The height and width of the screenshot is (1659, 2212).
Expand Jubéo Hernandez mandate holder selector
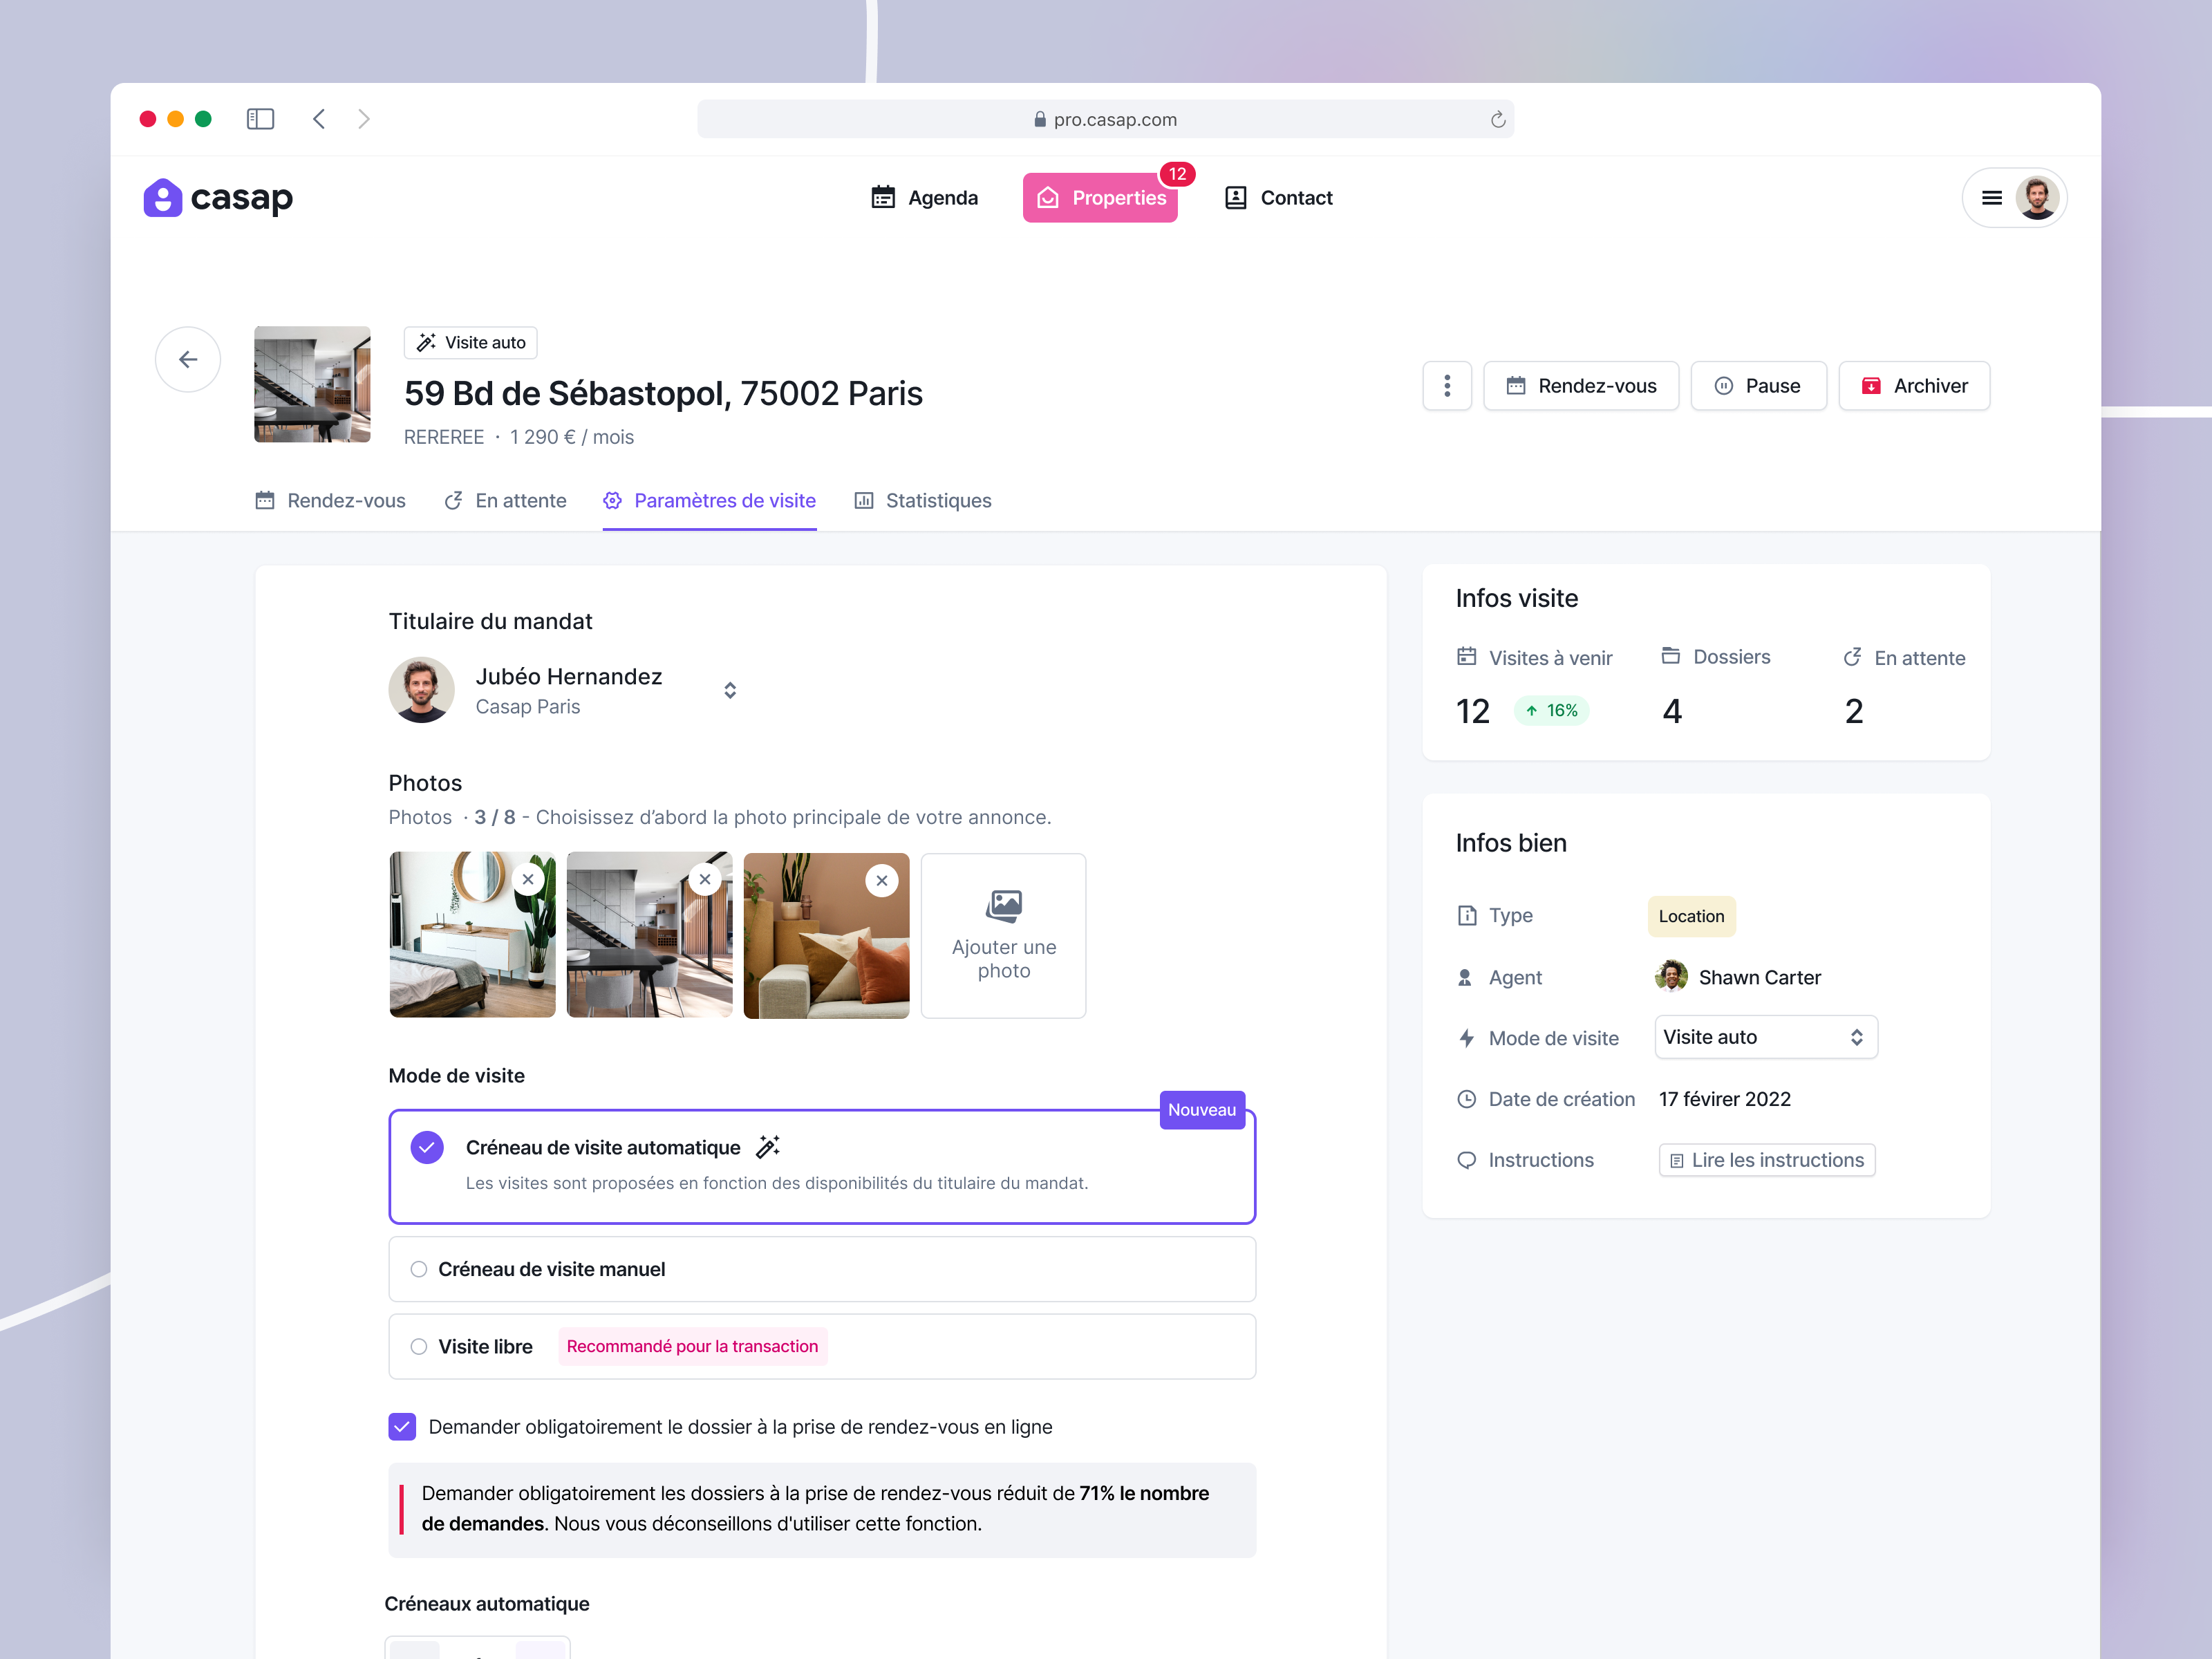tap(730, 690)
